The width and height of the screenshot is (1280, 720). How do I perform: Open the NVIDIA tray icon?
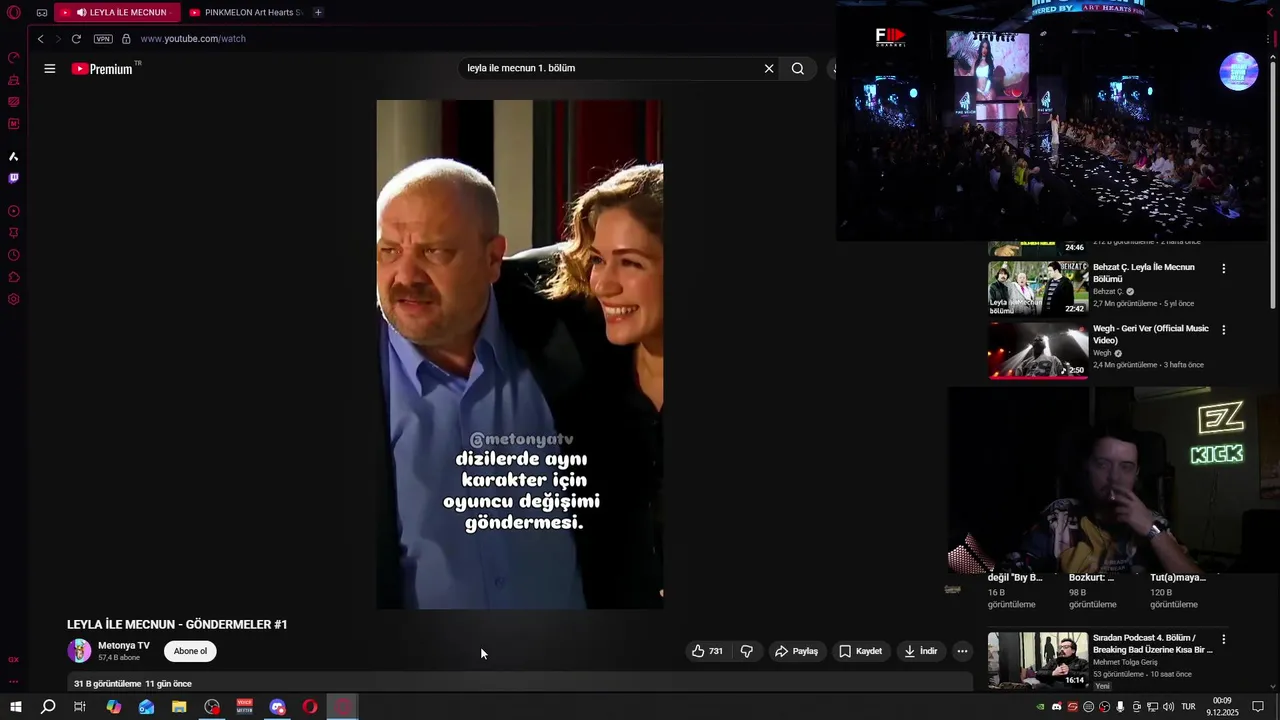pos(1041,707)
